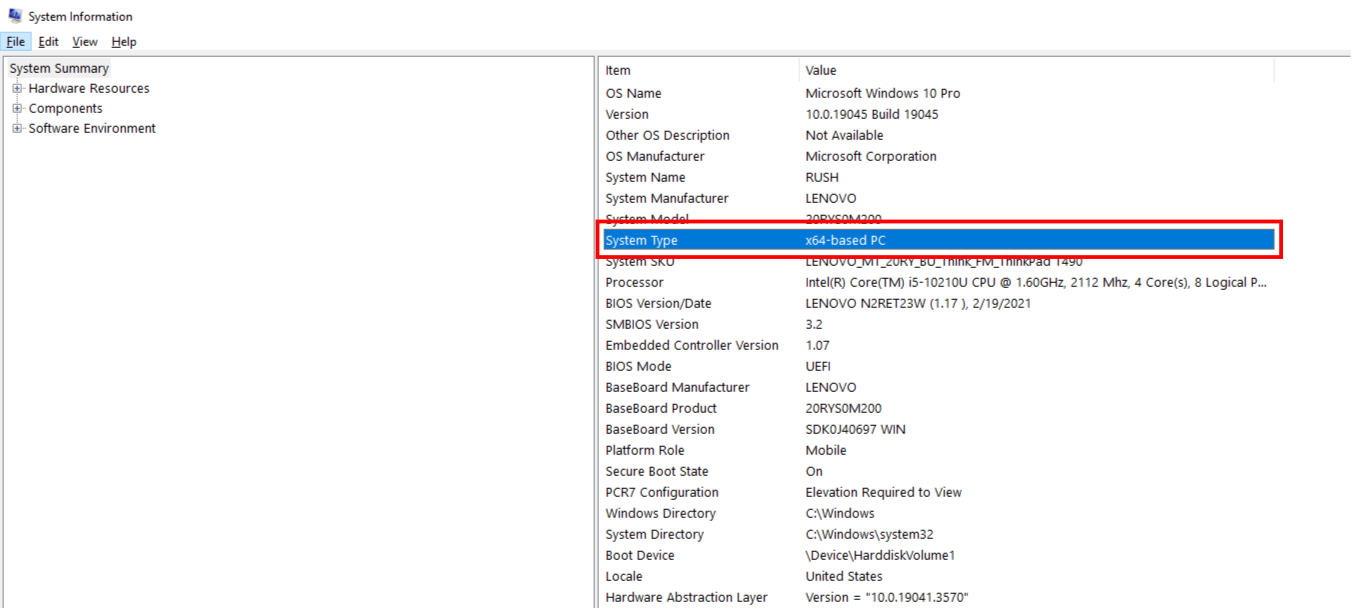Screen dimensions: 1352x608
Task: Expand the Components node
Action: [17, 108]
